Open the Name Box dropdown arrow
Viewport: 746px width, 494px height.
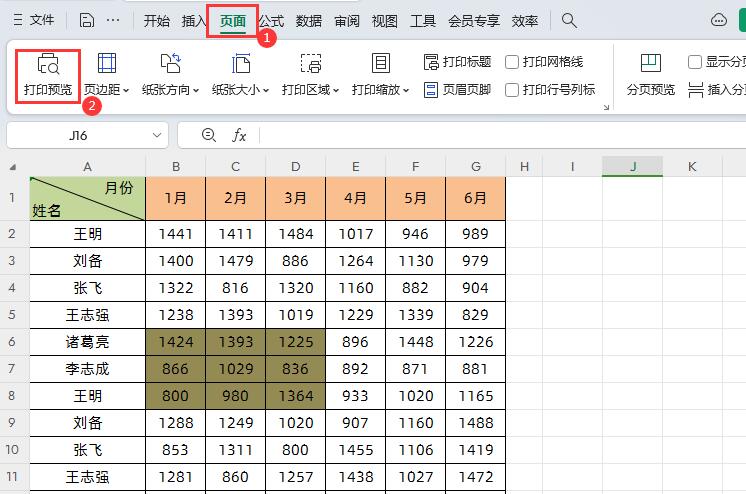coord(157,135)
